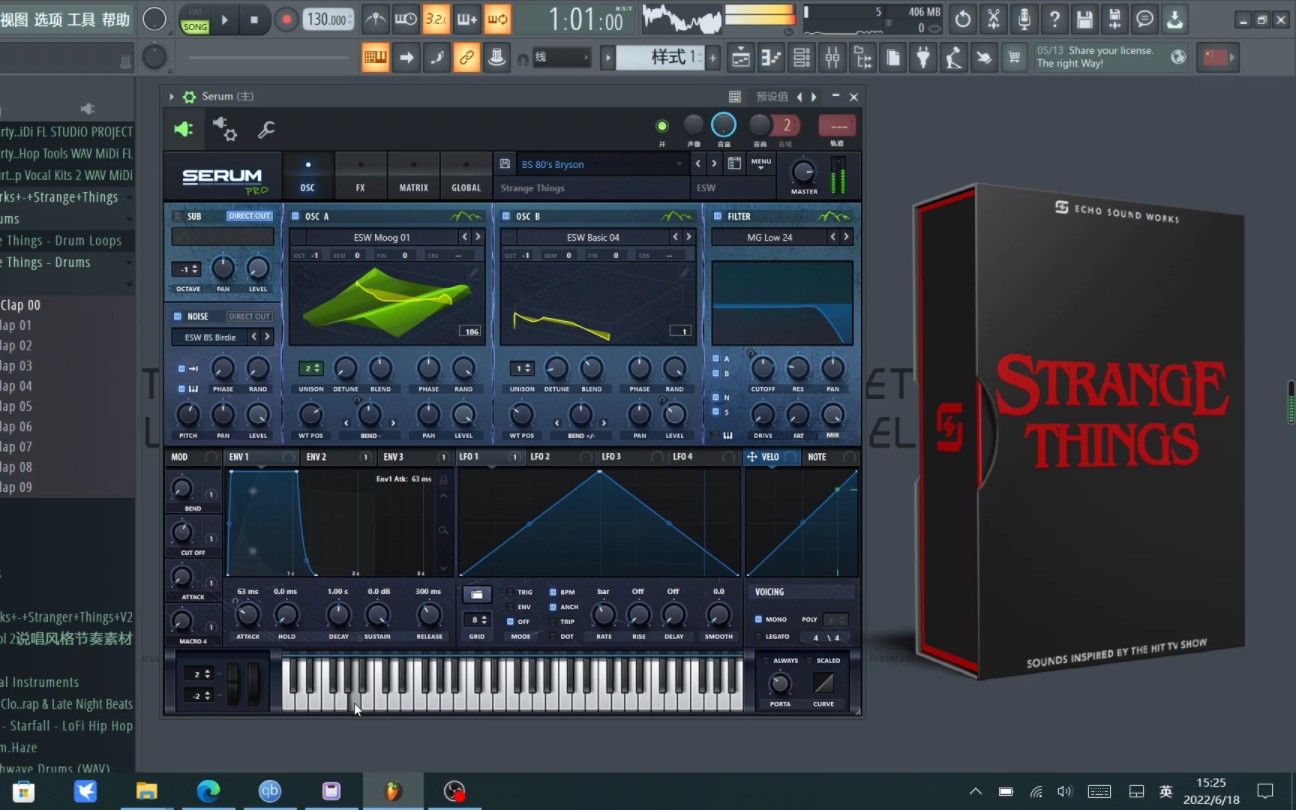Viewport: 1296px width, 810px height.
Task: Open the help question mark icon
Action: [1054, 19]
